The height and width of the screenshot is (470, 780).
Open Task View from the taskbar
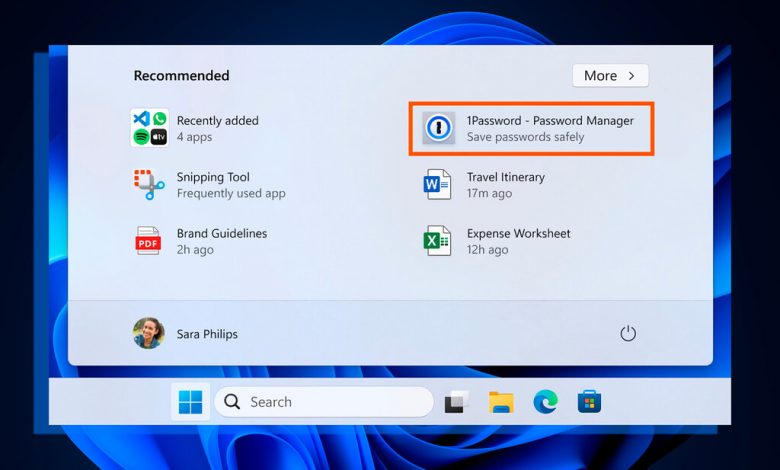[x=456, y=402]
